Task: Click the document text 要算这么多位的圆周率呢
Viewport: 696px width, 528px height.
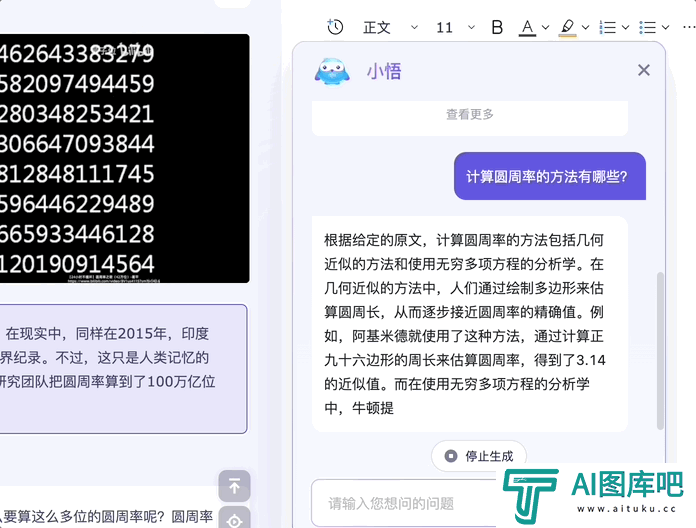Action: tap(84, 516)
